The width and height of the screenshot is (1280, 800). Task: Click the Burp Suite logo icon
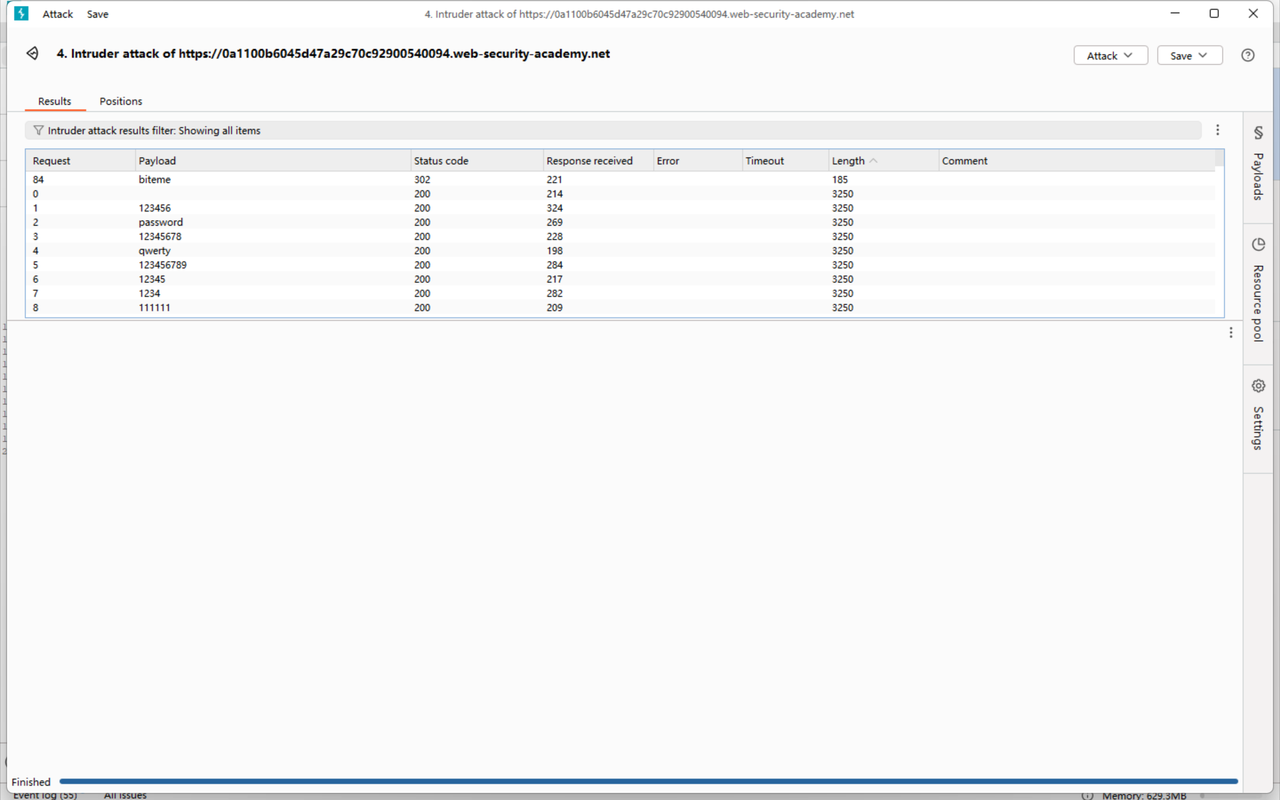(x=23, y=13)
